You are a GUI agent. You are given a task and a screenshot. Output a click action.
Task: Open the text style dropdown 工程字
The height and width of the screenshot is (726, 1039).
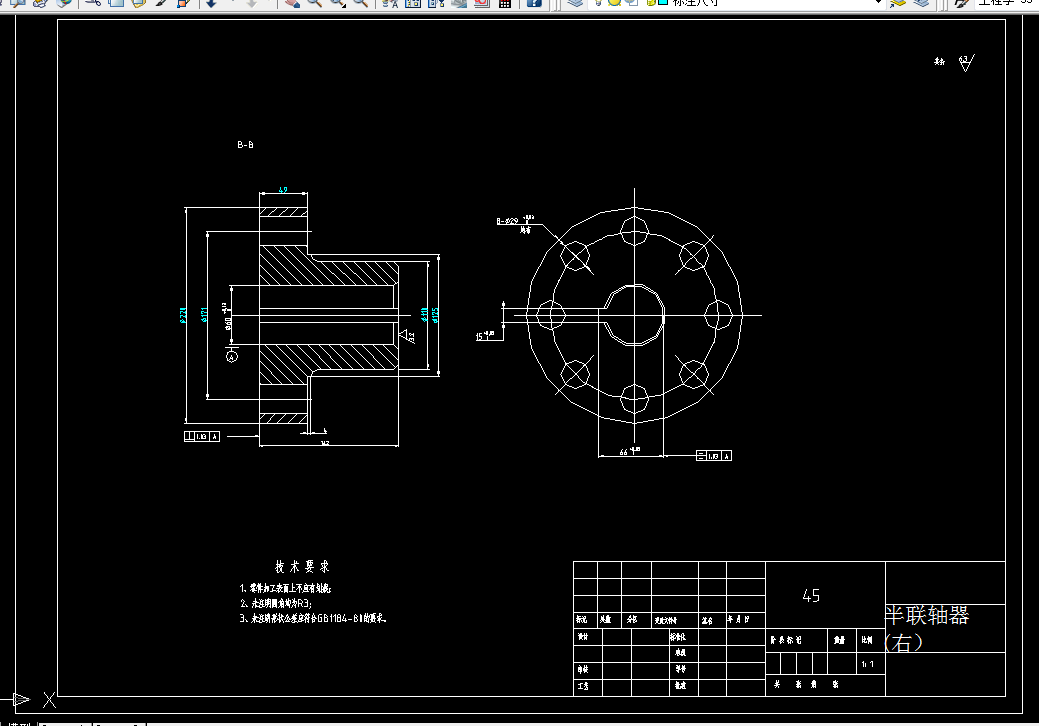1007,3
